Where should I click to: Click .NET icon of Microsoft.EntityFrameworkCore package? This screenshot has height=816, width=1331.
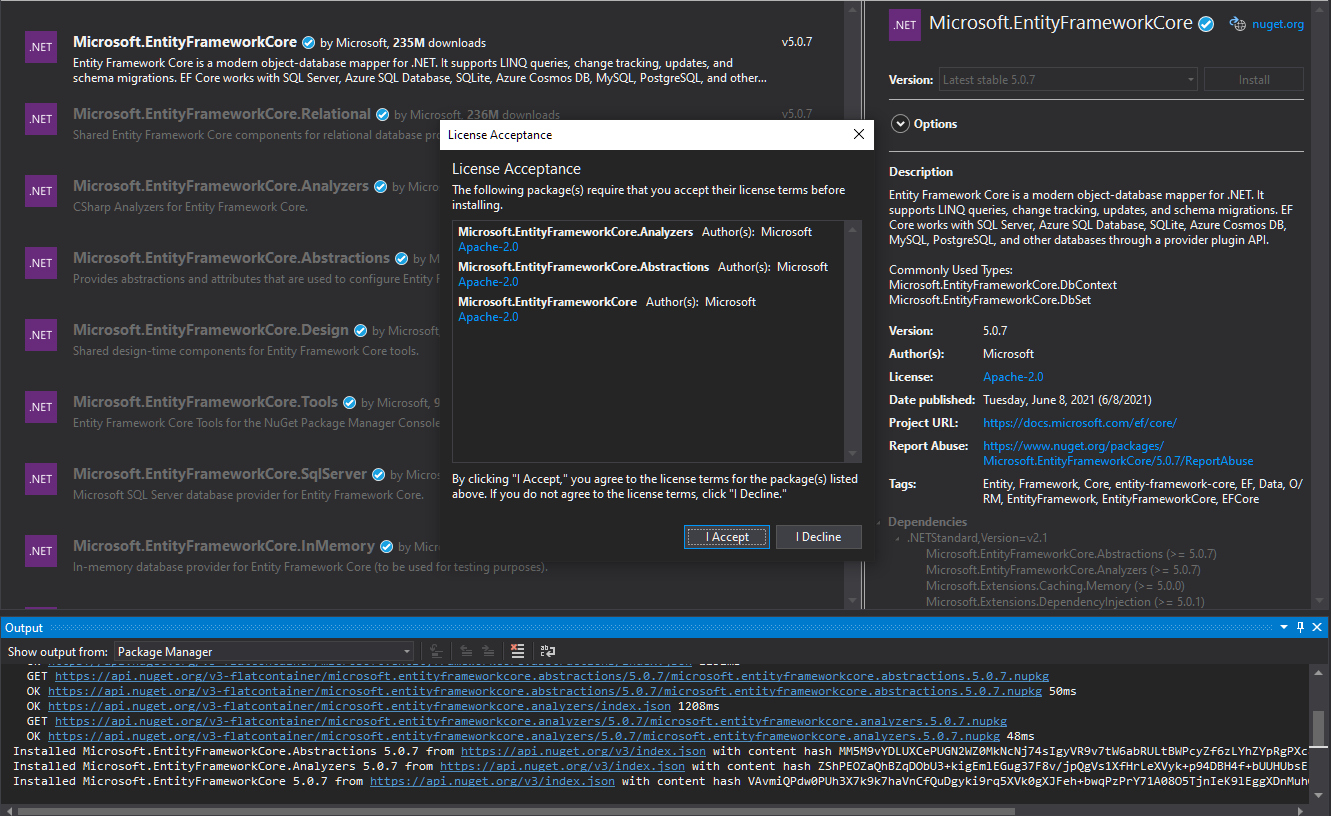[x=41, y=47]
